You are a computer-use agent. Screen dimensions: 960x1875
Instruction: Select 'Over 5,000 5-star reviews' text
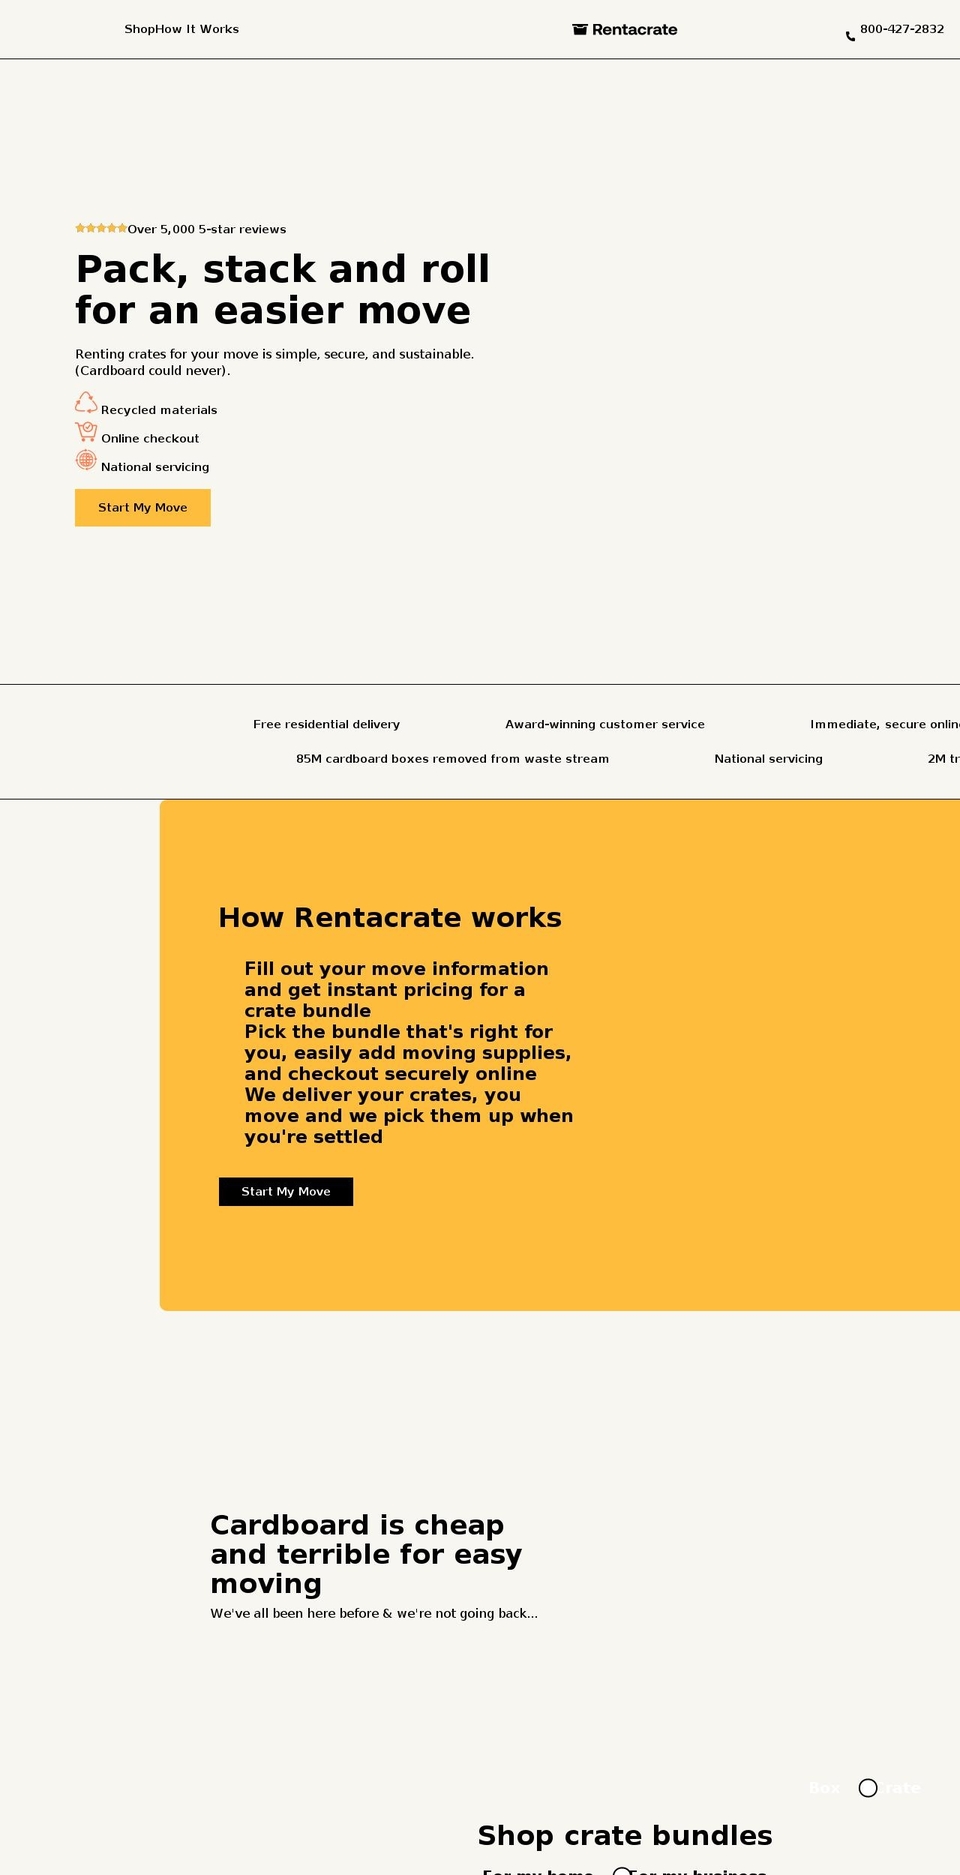[x=207, y=229]
